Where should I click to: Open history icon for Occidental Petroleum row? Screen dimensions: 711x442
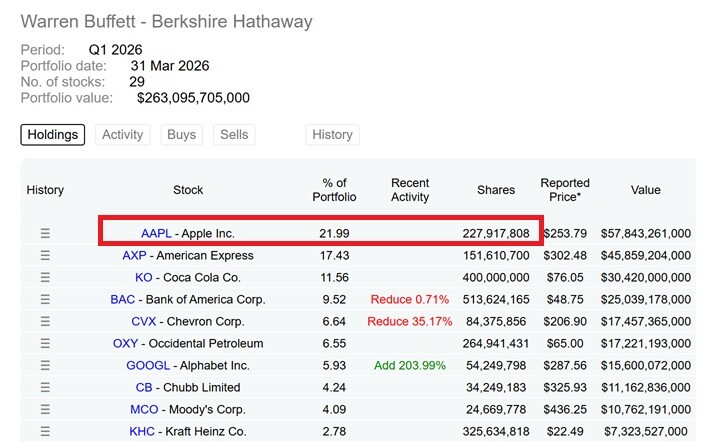coord(45,344)
